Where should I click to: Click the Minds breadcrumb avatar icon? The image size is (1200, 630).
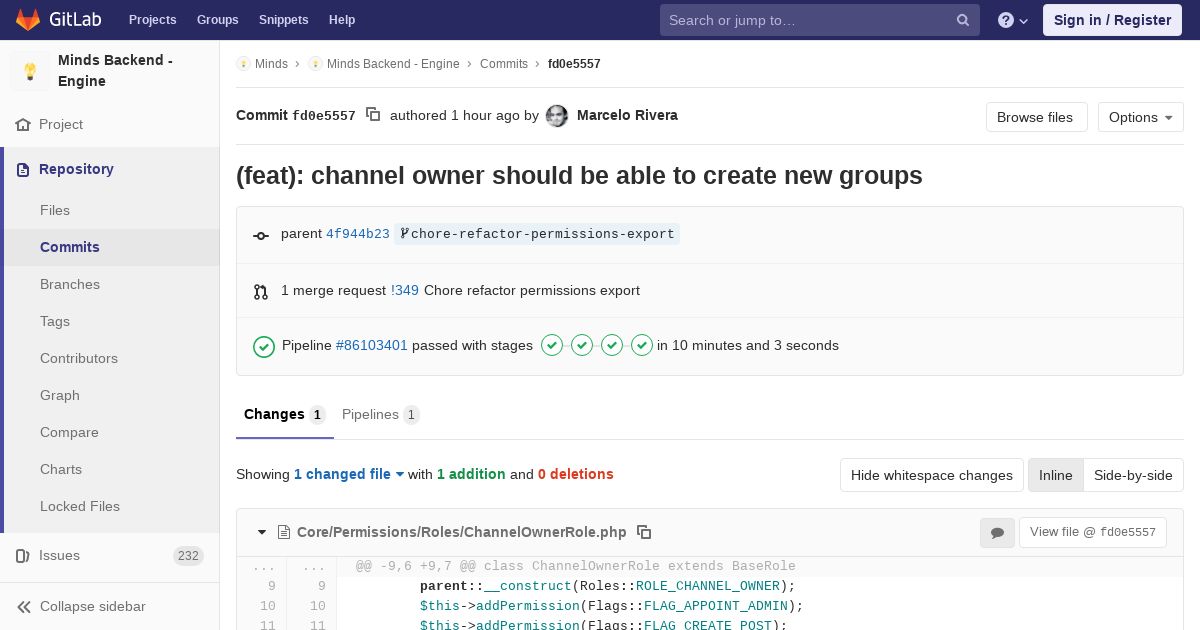(x=243, y=64)
